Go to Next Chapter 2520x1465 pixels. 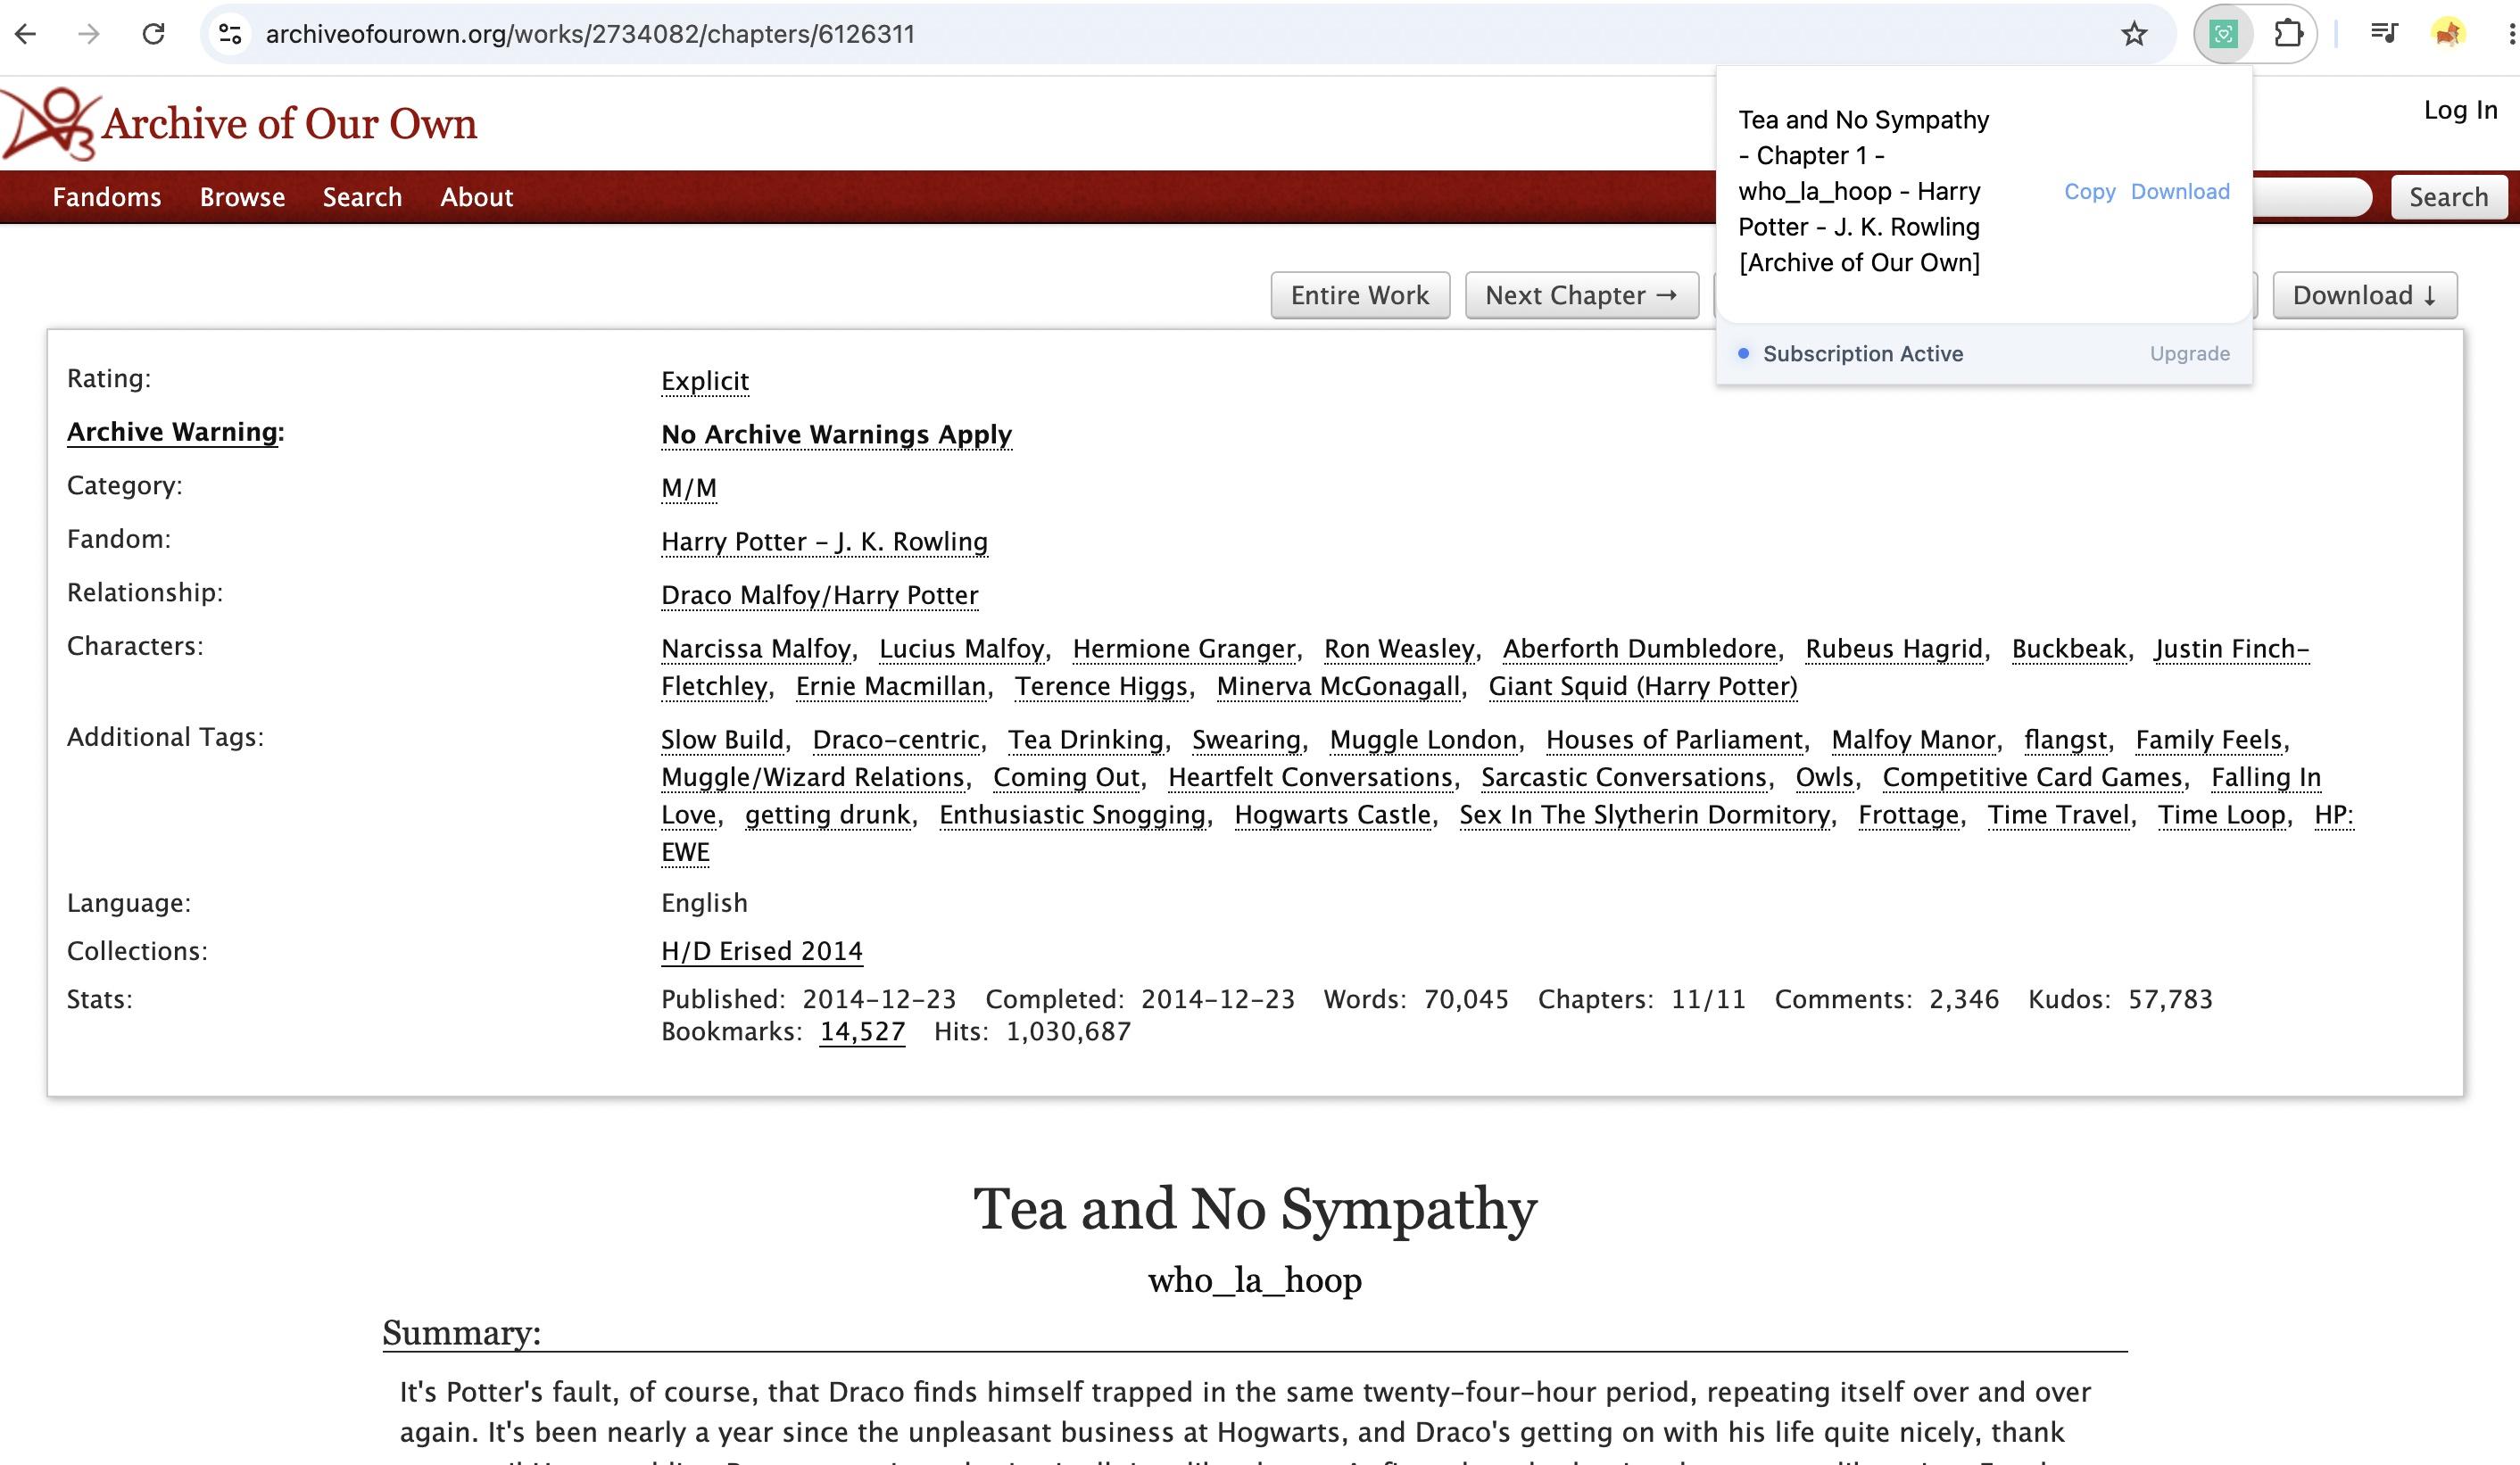[1581, 295]
